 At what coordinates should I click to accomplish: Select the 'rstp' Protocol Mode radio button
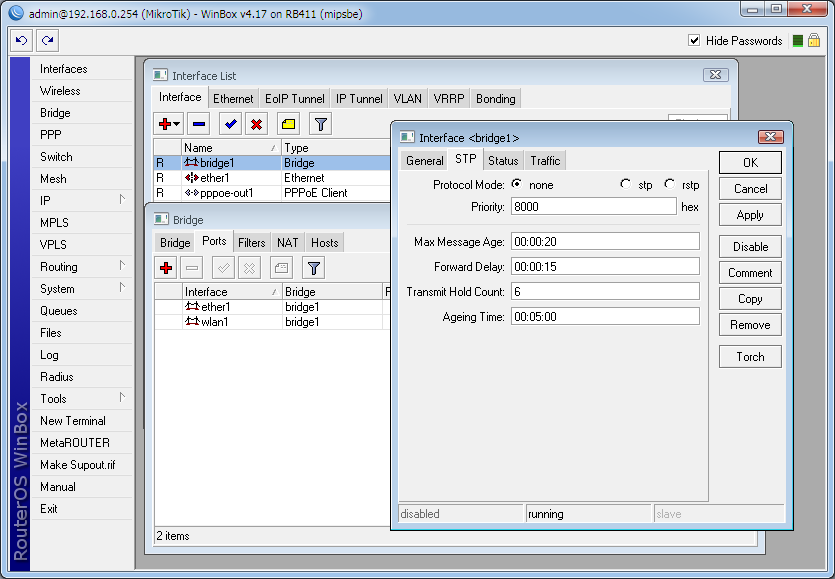coord(669,184)
